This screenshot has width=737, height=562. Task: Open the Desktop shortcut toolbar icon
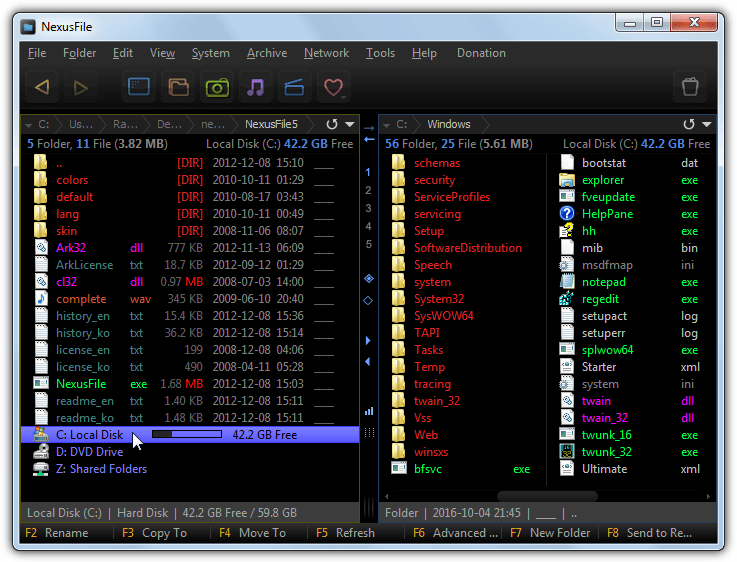[139, 87]
